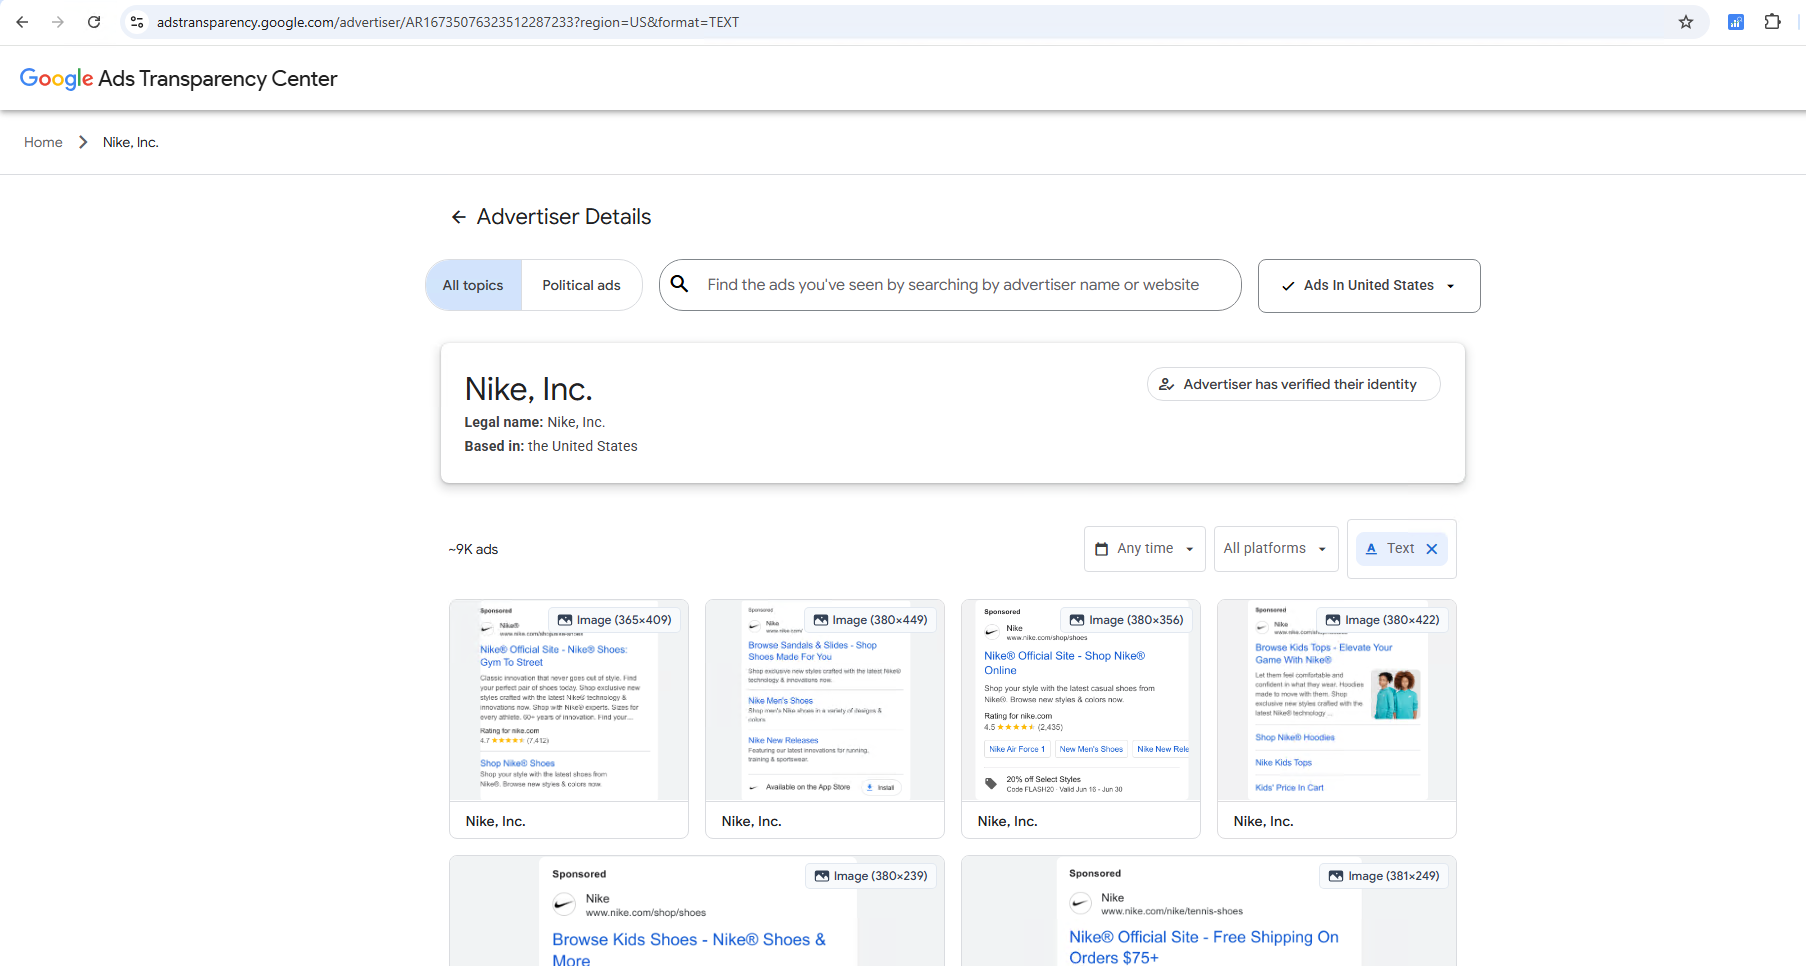Expand the All platforms dropdown
This screenshot has width=1806, height=966.
[1276, 548]
